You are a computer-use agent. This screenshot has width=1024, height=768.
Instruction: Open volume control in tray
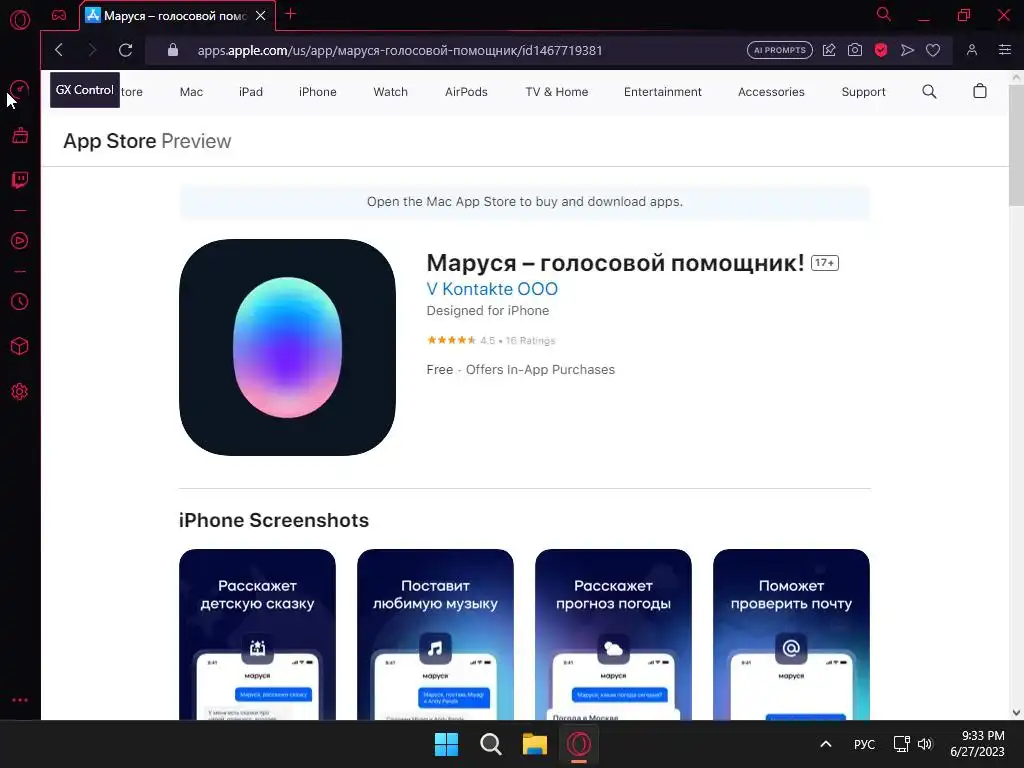click(925, 744)
